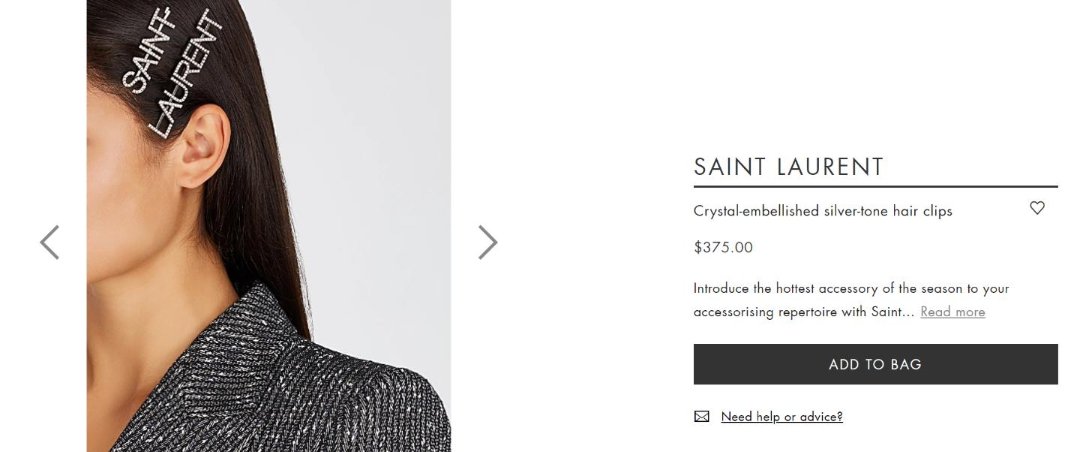Click the 'SAINT' crystal clip in the photo
Image resolution: width=1080 pixels, height=452 pixels.
click(x=150, y=50)
